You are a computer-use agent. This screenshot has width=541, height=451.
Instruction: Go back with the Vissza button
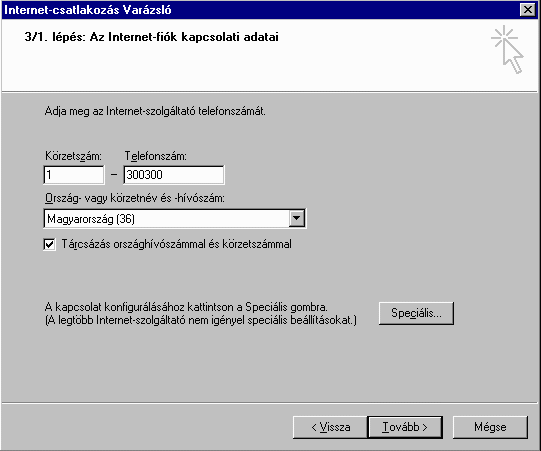coord(330,427)
